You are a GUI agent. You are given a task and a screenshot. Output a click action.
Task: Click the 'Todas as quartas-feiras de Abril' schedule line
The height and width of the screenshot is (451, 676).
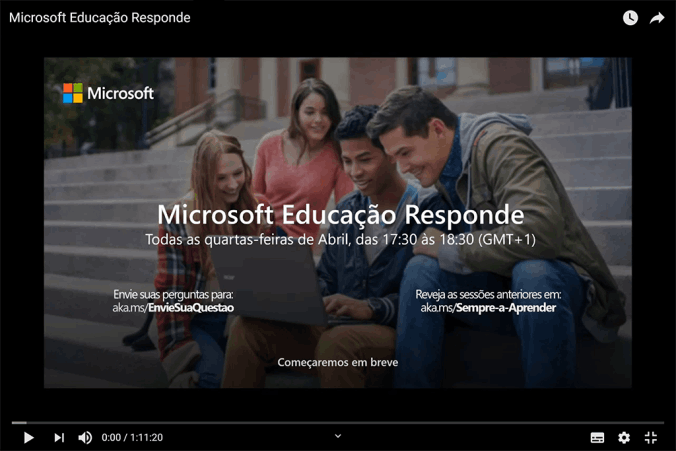pos(340,240)
